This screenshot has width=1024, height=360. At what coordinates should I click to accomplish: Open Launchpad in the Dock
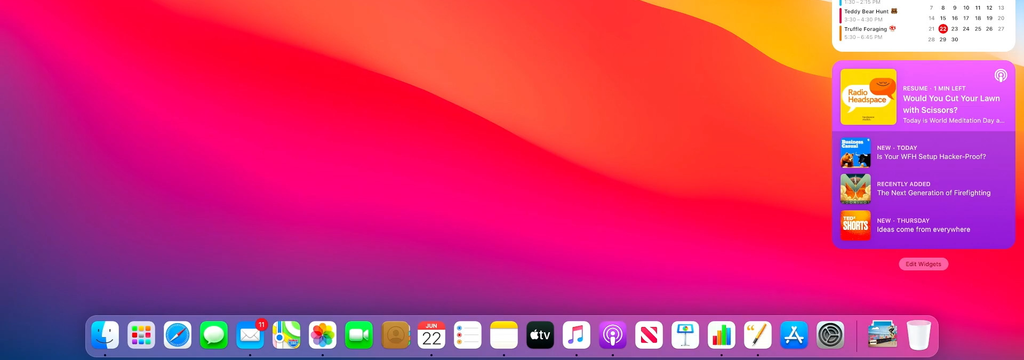tap(141, 335)
